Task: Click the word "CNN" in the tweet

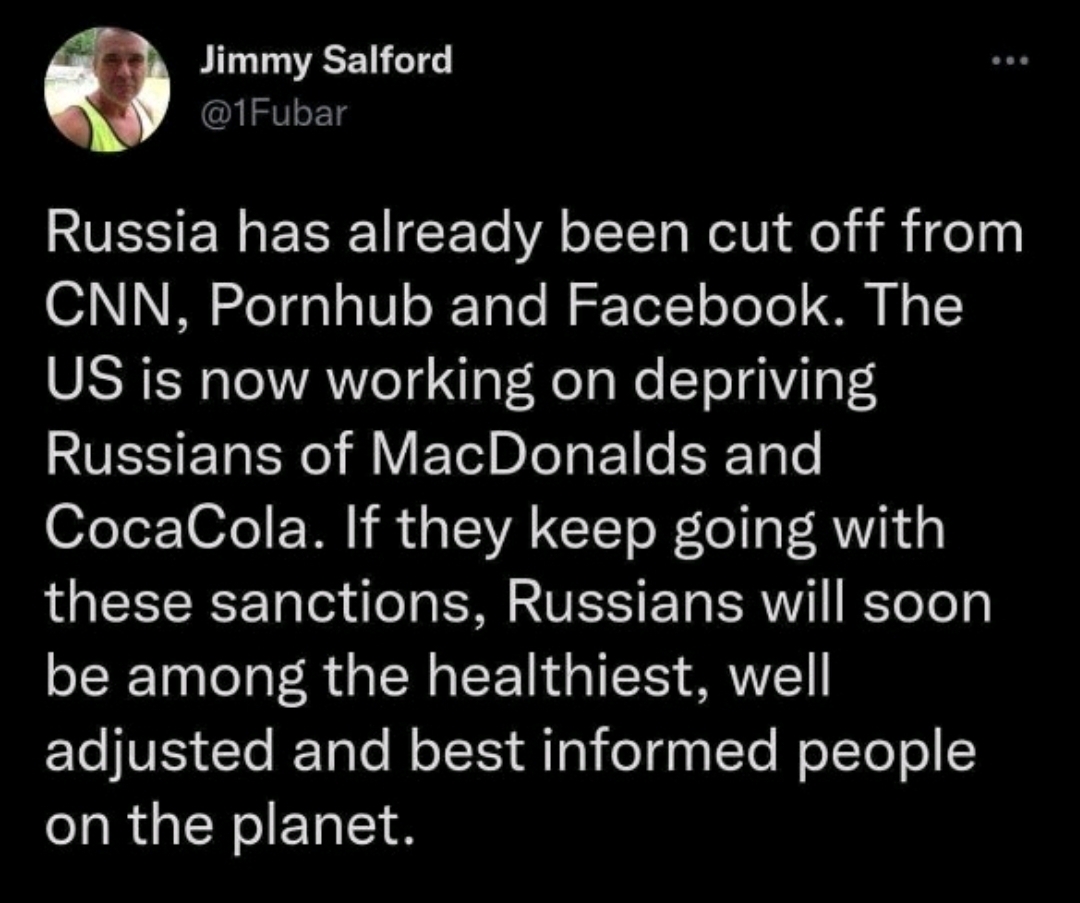Action: click(105, 311)
